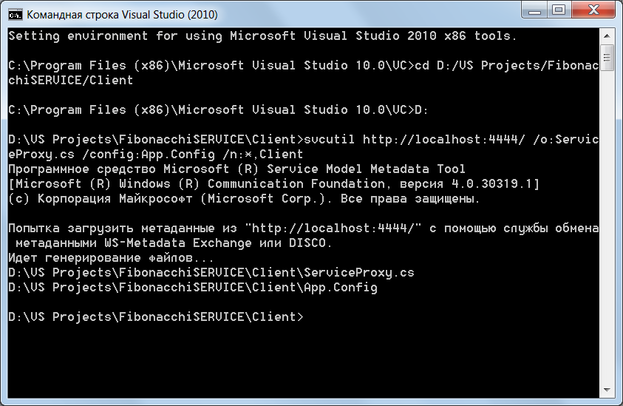Close the Visual Studio command prompt window
Image resolution: width=623 pixels, height=406 pixels.
tap(594, 12)
